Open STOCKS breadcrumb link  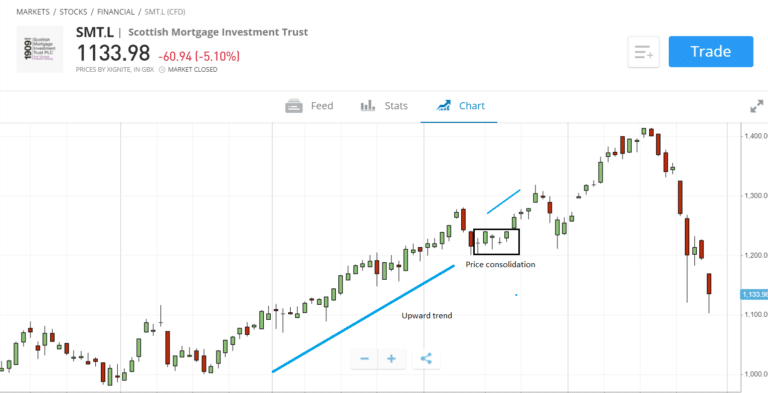pyautogui.click(x=73, y=12)
